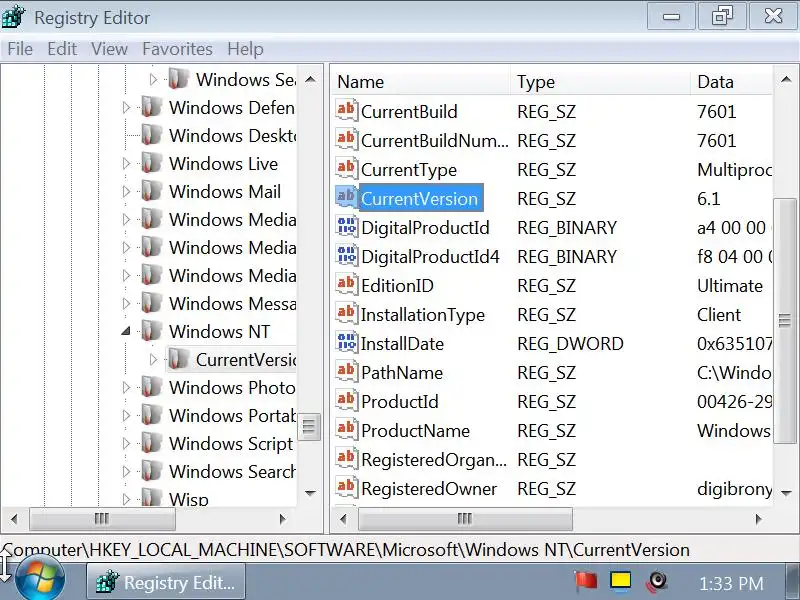Click the ProductId string value icon
The image size is (800, 600).
coord(346,401)
